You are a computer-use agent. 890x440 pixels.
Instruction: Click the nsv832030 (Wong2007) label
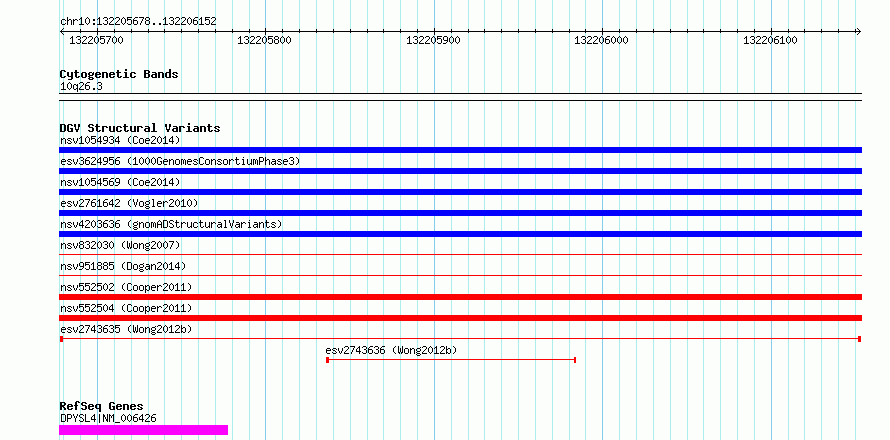click(x=120, y=245)
